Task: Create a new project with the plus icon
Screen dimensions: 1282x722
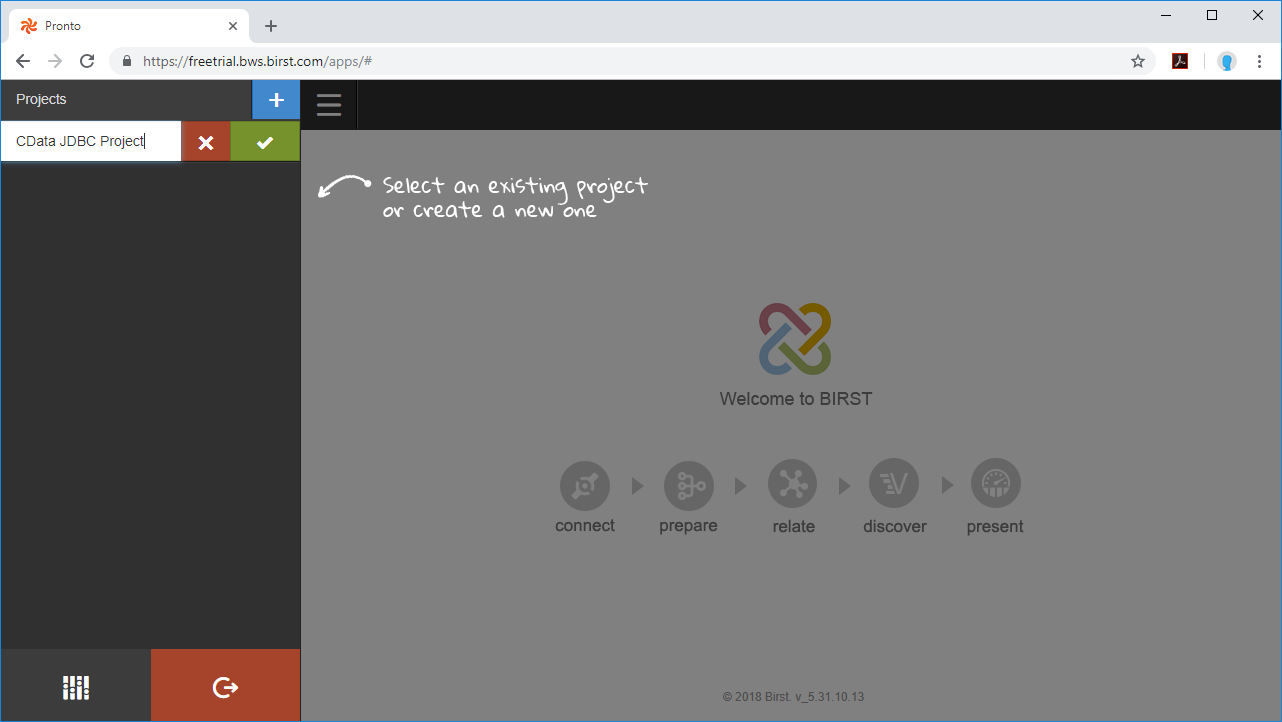Action: pyautogui.click(x=275, y=100)
